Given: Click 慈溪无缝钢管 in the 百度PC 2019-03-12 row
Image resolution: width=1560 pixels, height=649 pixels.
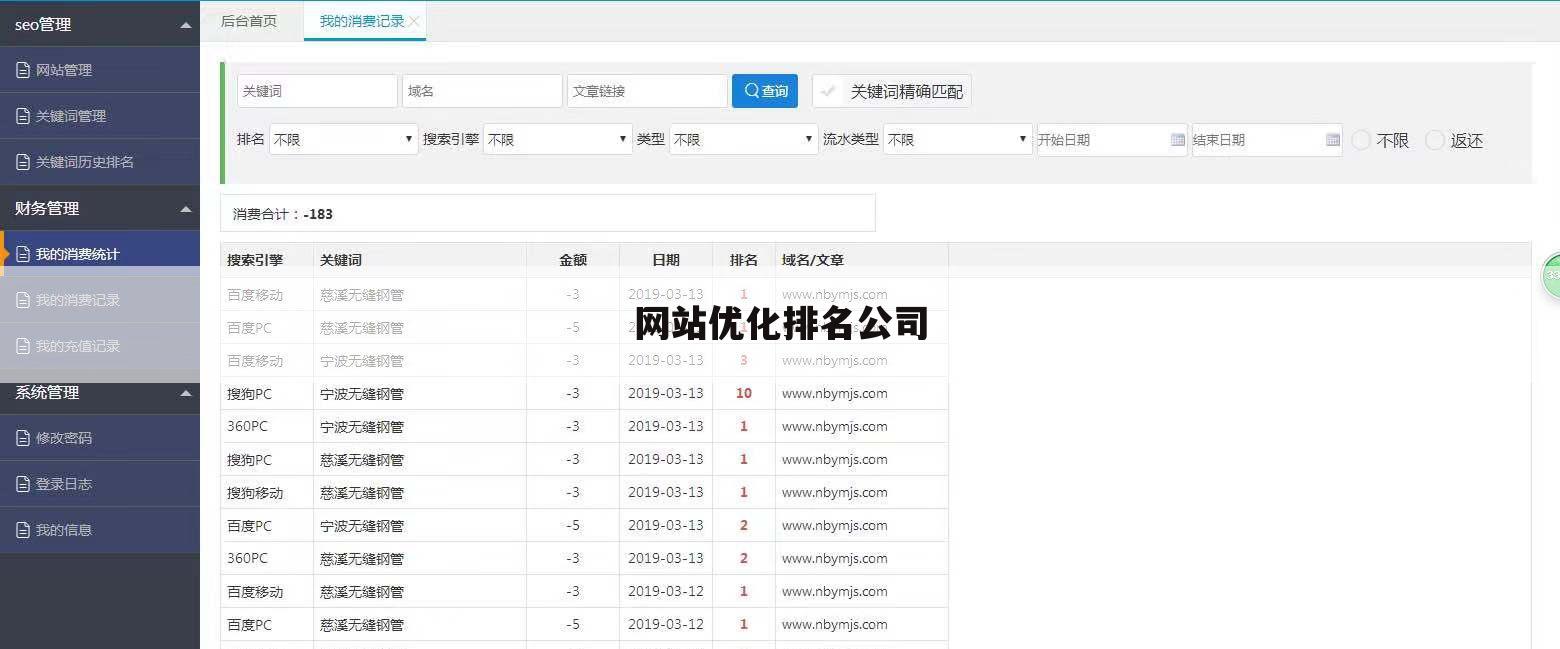Looking at the screenshot, I should pos(362,625).
